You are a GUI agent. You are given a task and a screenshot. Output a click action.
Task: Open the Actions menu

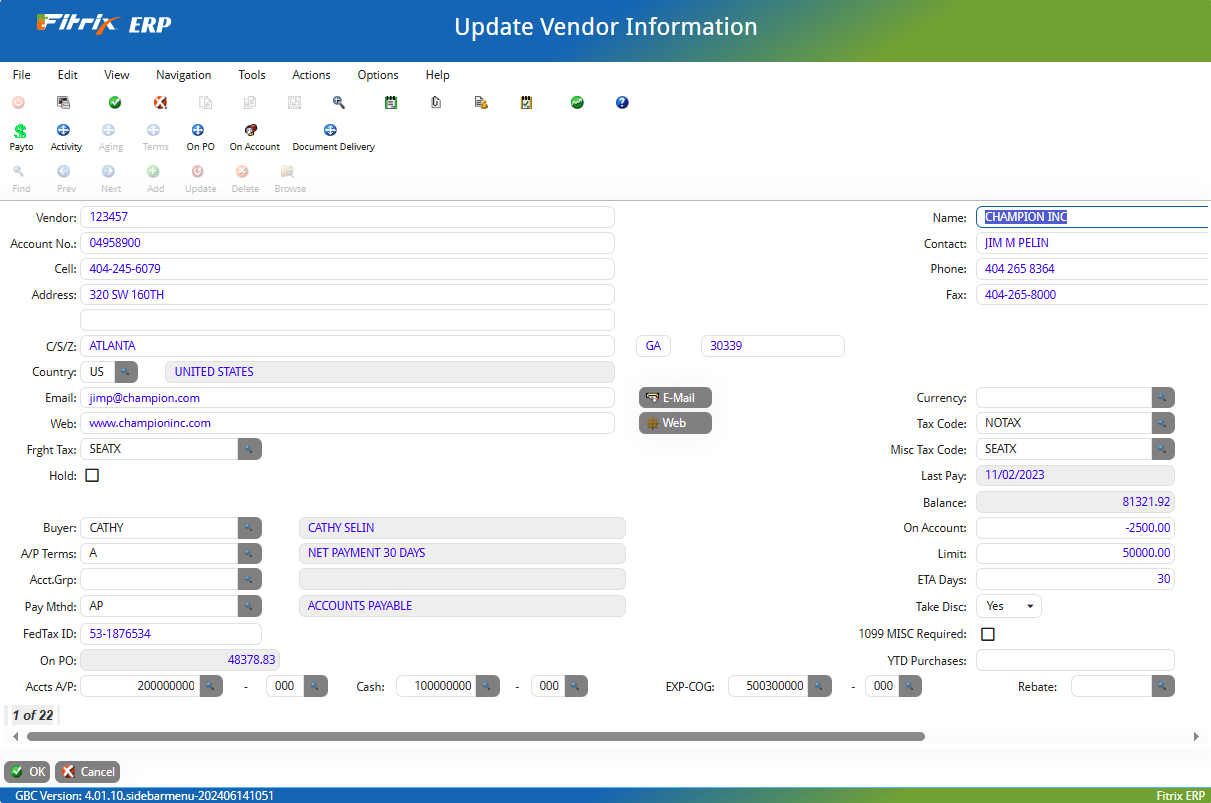[x=311, y=75]
